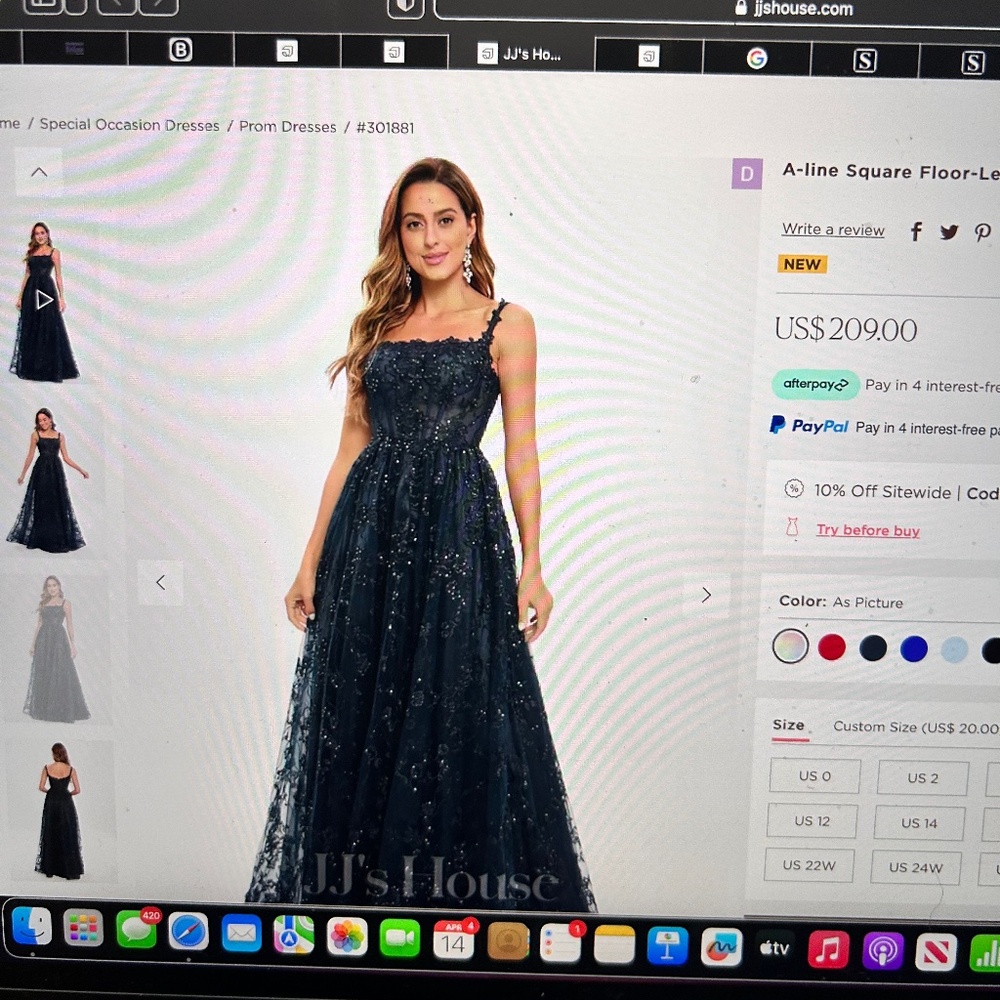Open the Write a review link
This screenshot has width=1000, height=1000.
[x=833, y=229]
